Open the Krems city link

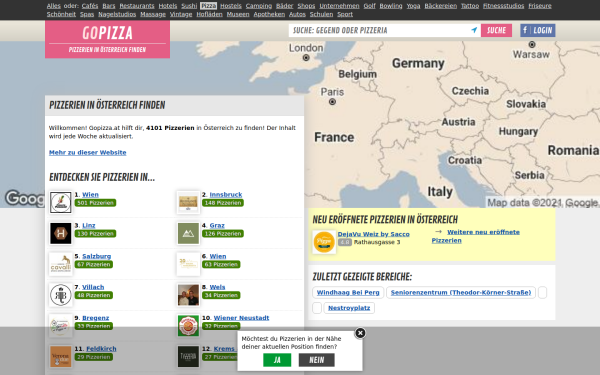[x=224, y=349]
